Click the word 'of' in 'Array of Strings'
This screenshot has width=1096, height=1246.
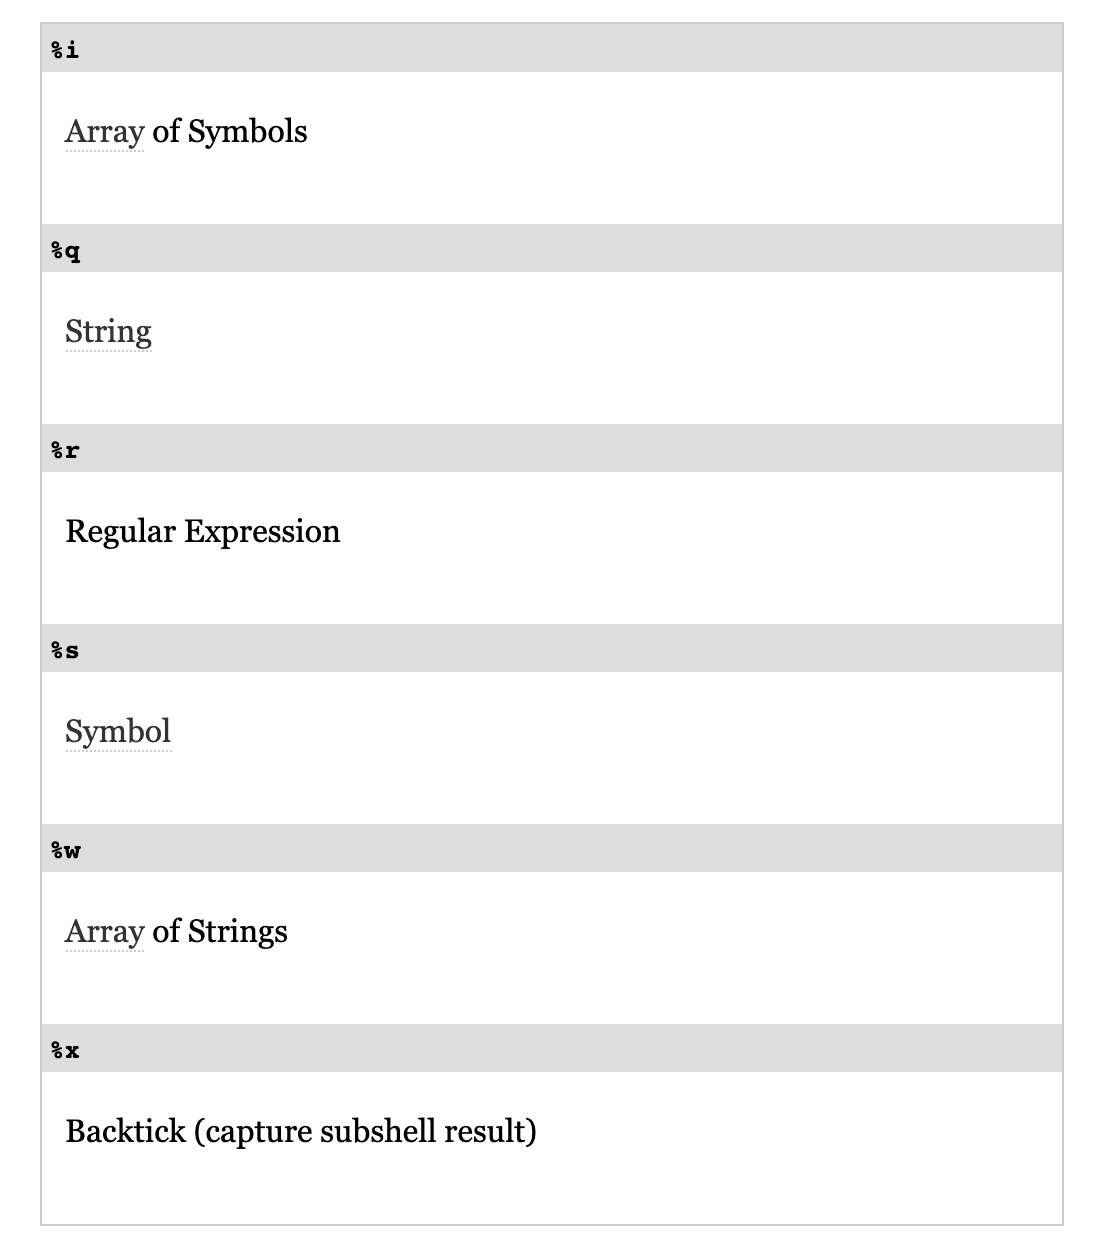coord(166,932)
